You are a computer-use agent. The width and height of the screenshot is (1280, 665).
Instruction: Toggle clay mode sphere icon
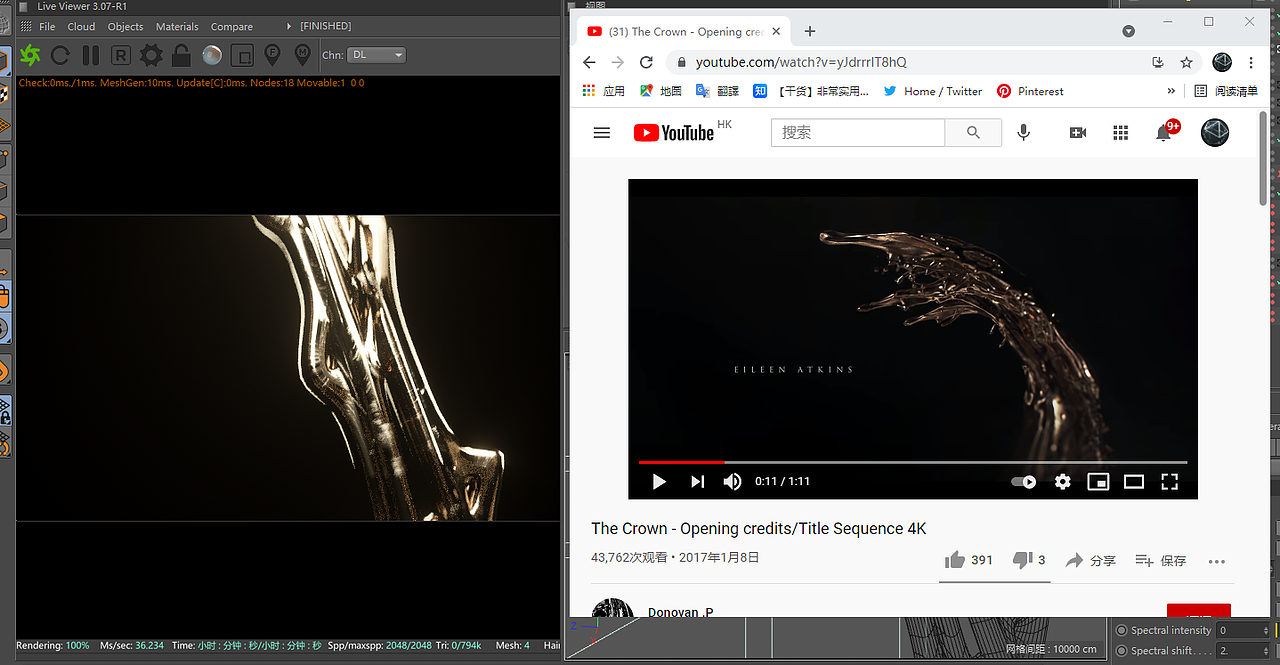212,55
